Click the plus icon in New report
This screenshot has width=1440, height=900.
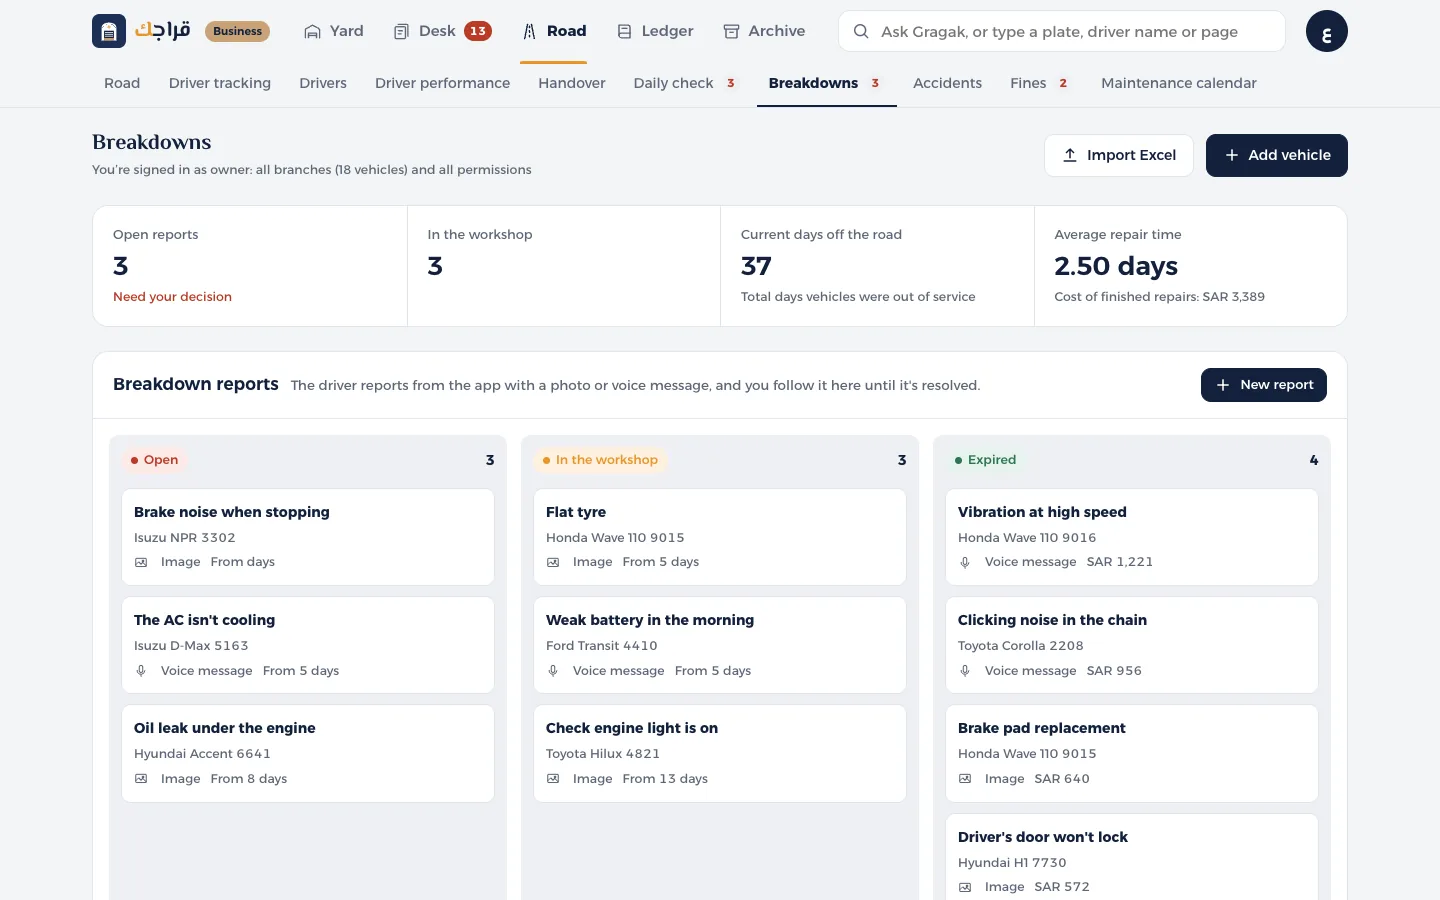1222,385
